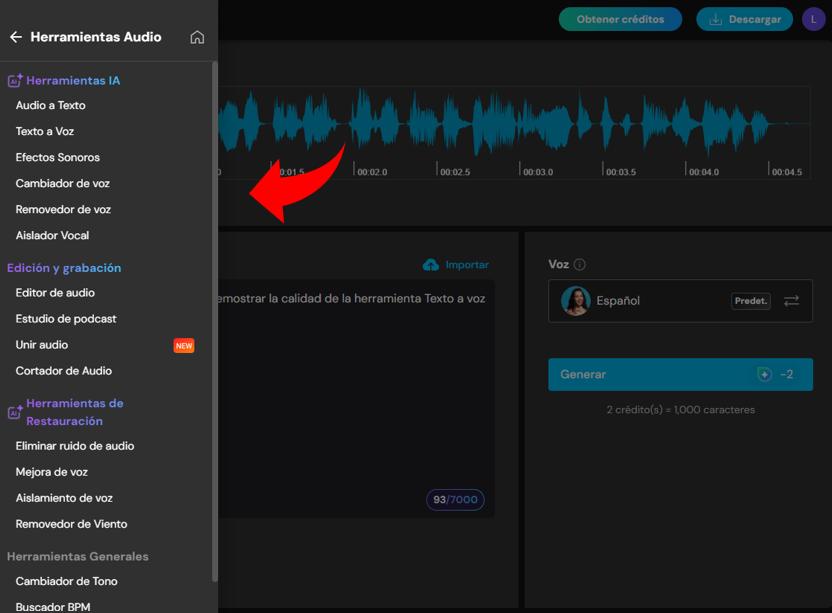Click the Generar button
This screenshot has width=832, height=613.
pos(660,375)
